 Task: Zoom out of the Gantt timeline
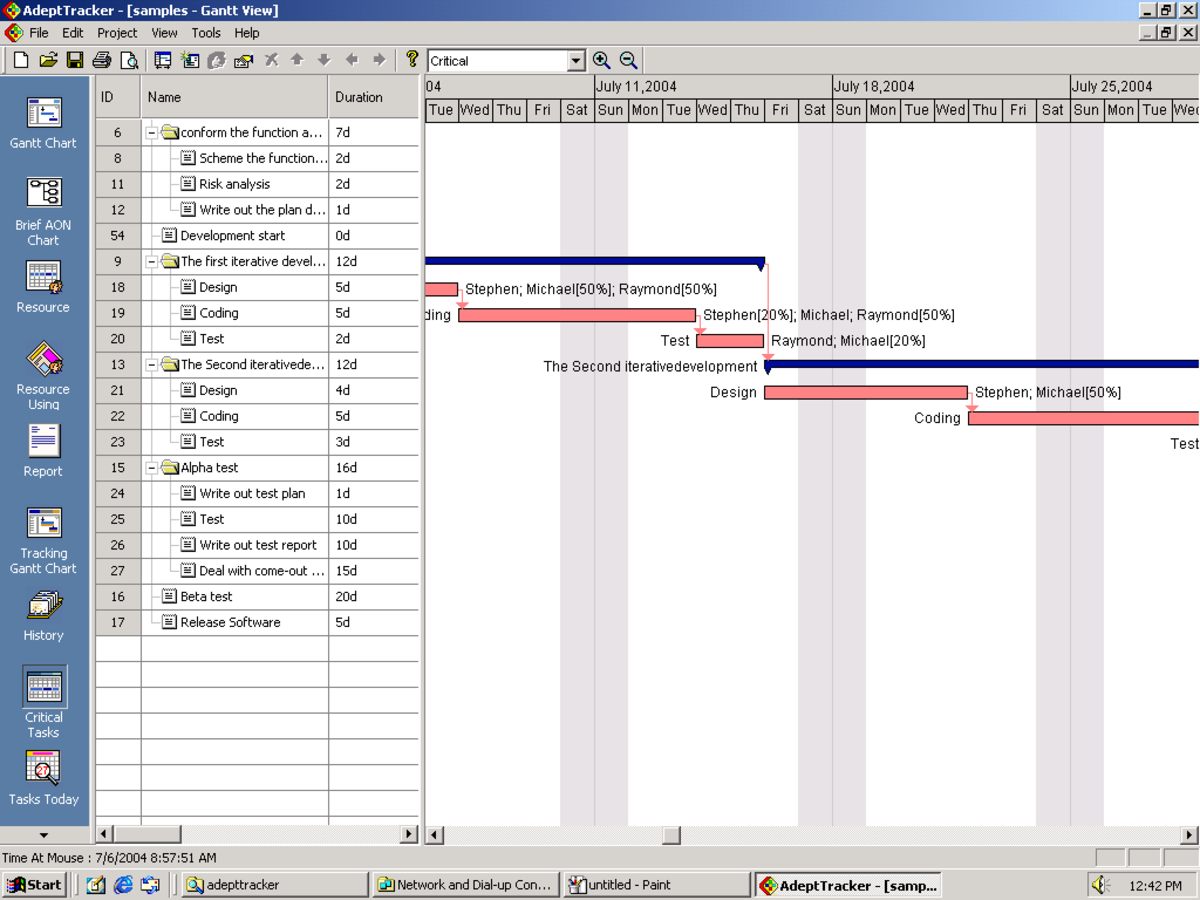click(x=627, y=60)
